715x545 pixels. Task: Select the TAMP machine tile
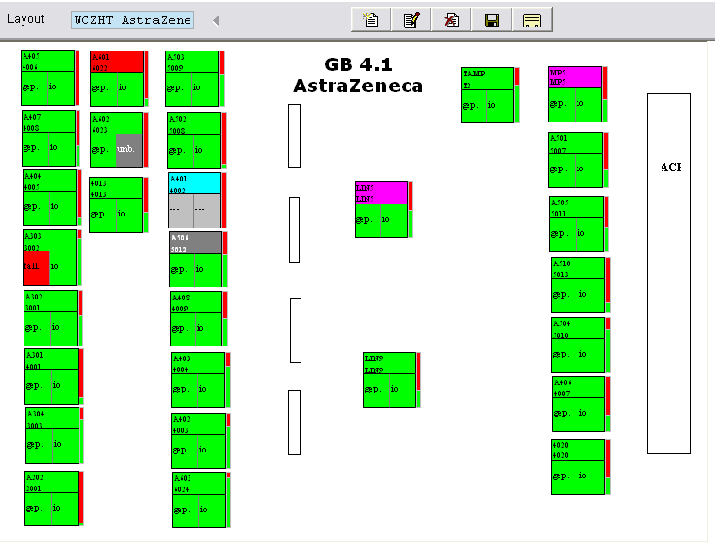487,95
